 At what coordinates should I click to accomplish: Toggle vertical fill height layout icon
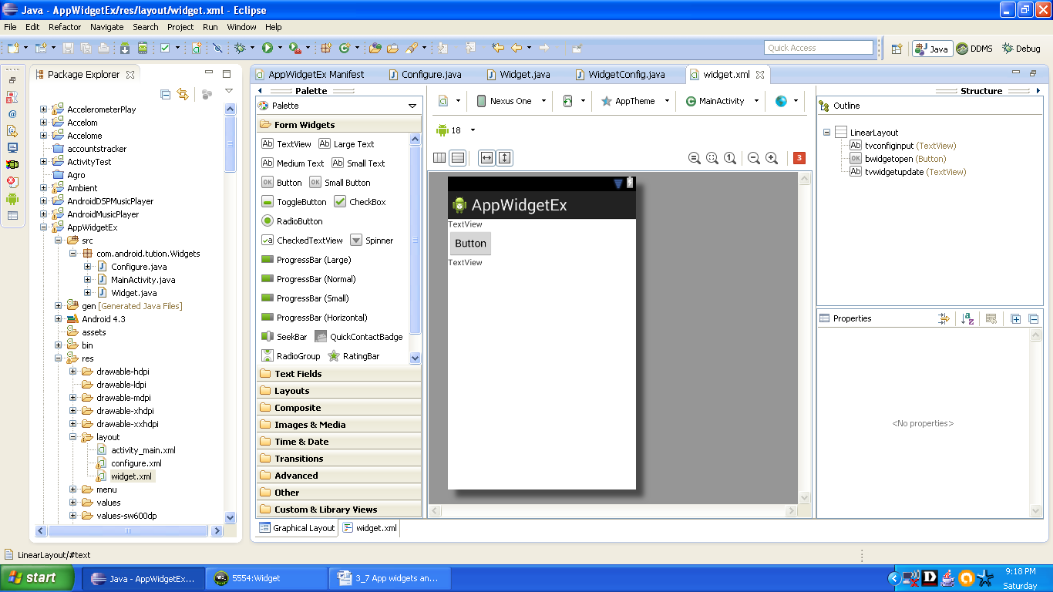504,158
